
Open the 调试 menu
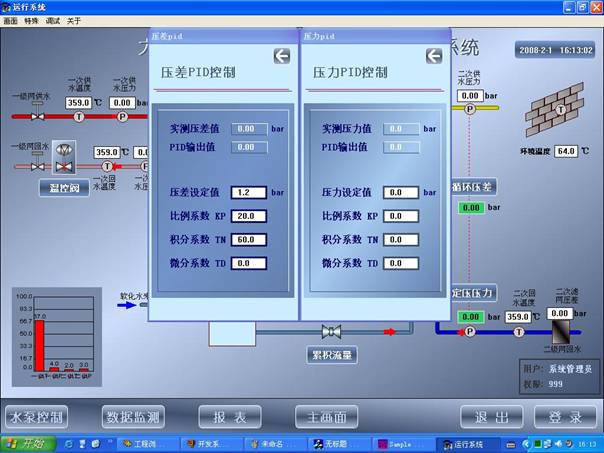pos(54,20)
